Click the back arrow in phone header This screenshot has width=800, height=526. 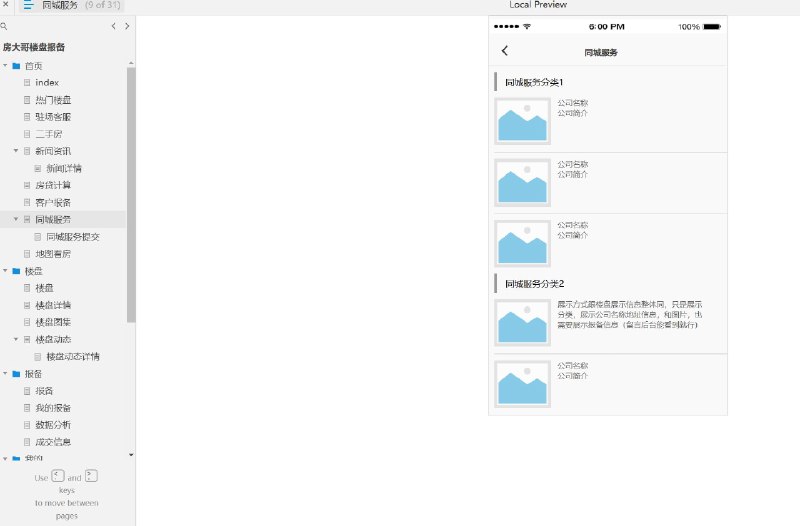[505, 51]
